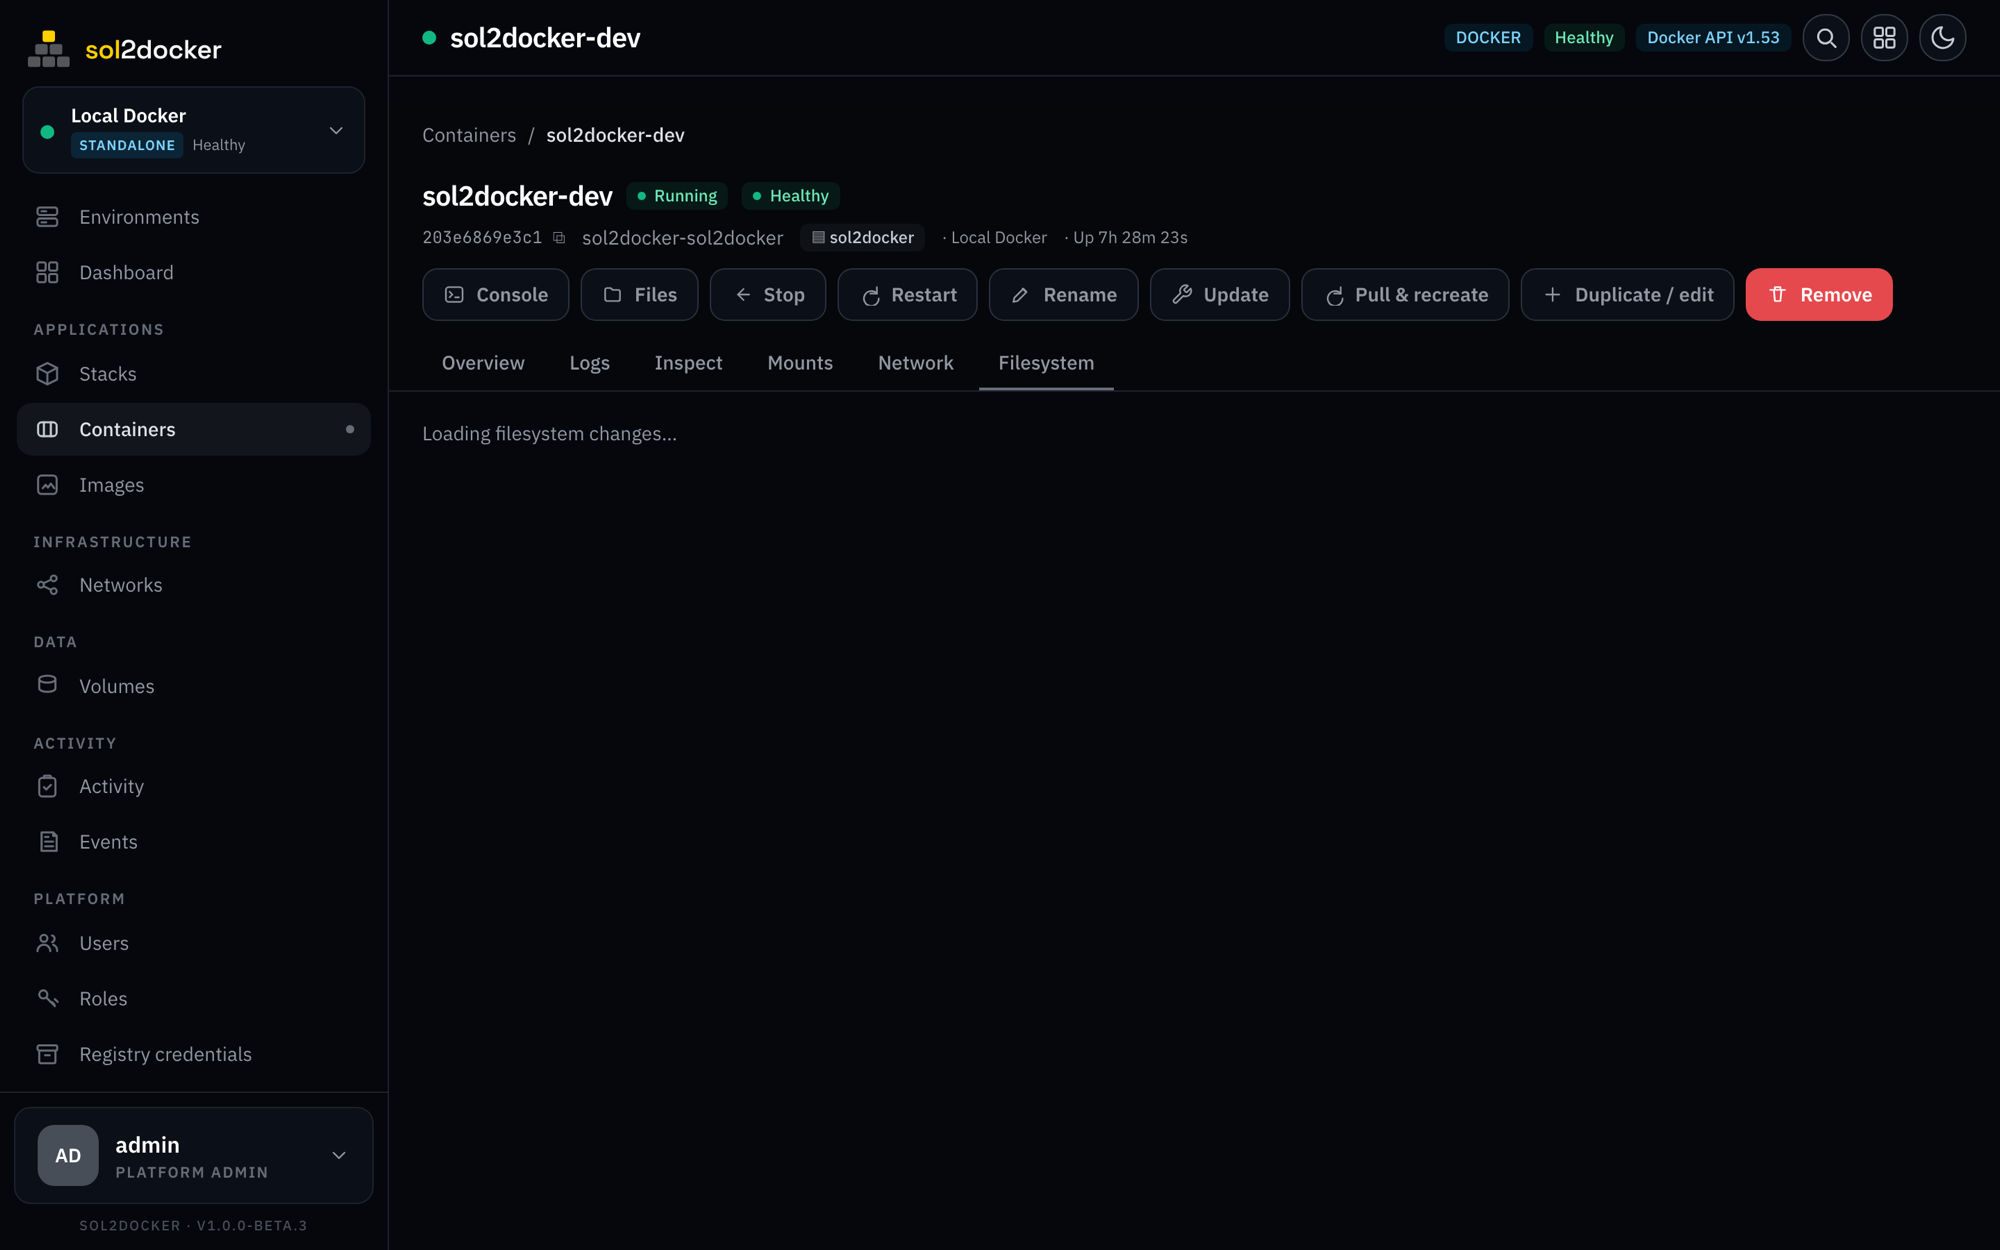Rename the container
This screenshot has height=1250, width=2000.
[x=1063, y=294]
